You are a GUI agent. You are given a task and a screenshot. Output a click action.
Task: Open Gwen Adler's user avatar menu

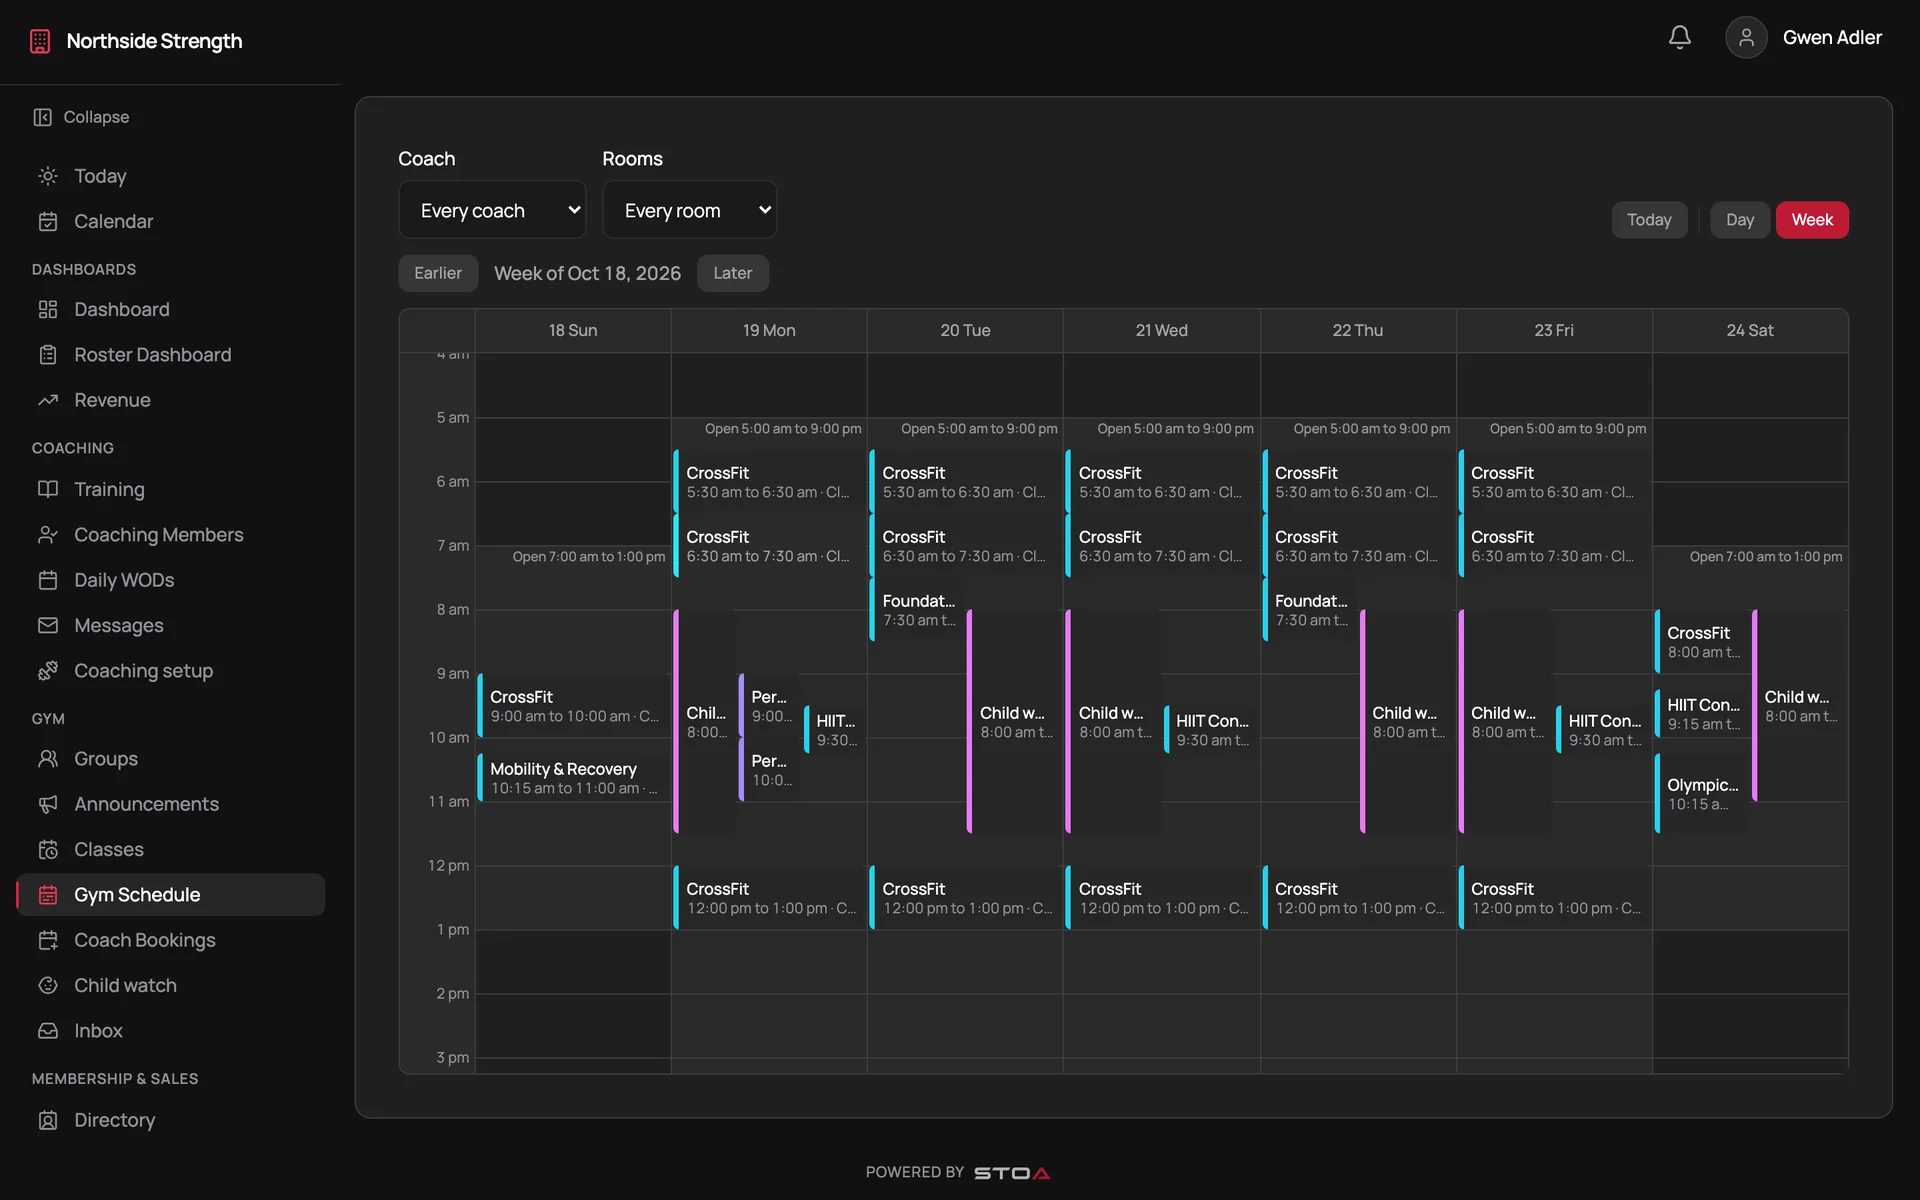(1746, 38)
